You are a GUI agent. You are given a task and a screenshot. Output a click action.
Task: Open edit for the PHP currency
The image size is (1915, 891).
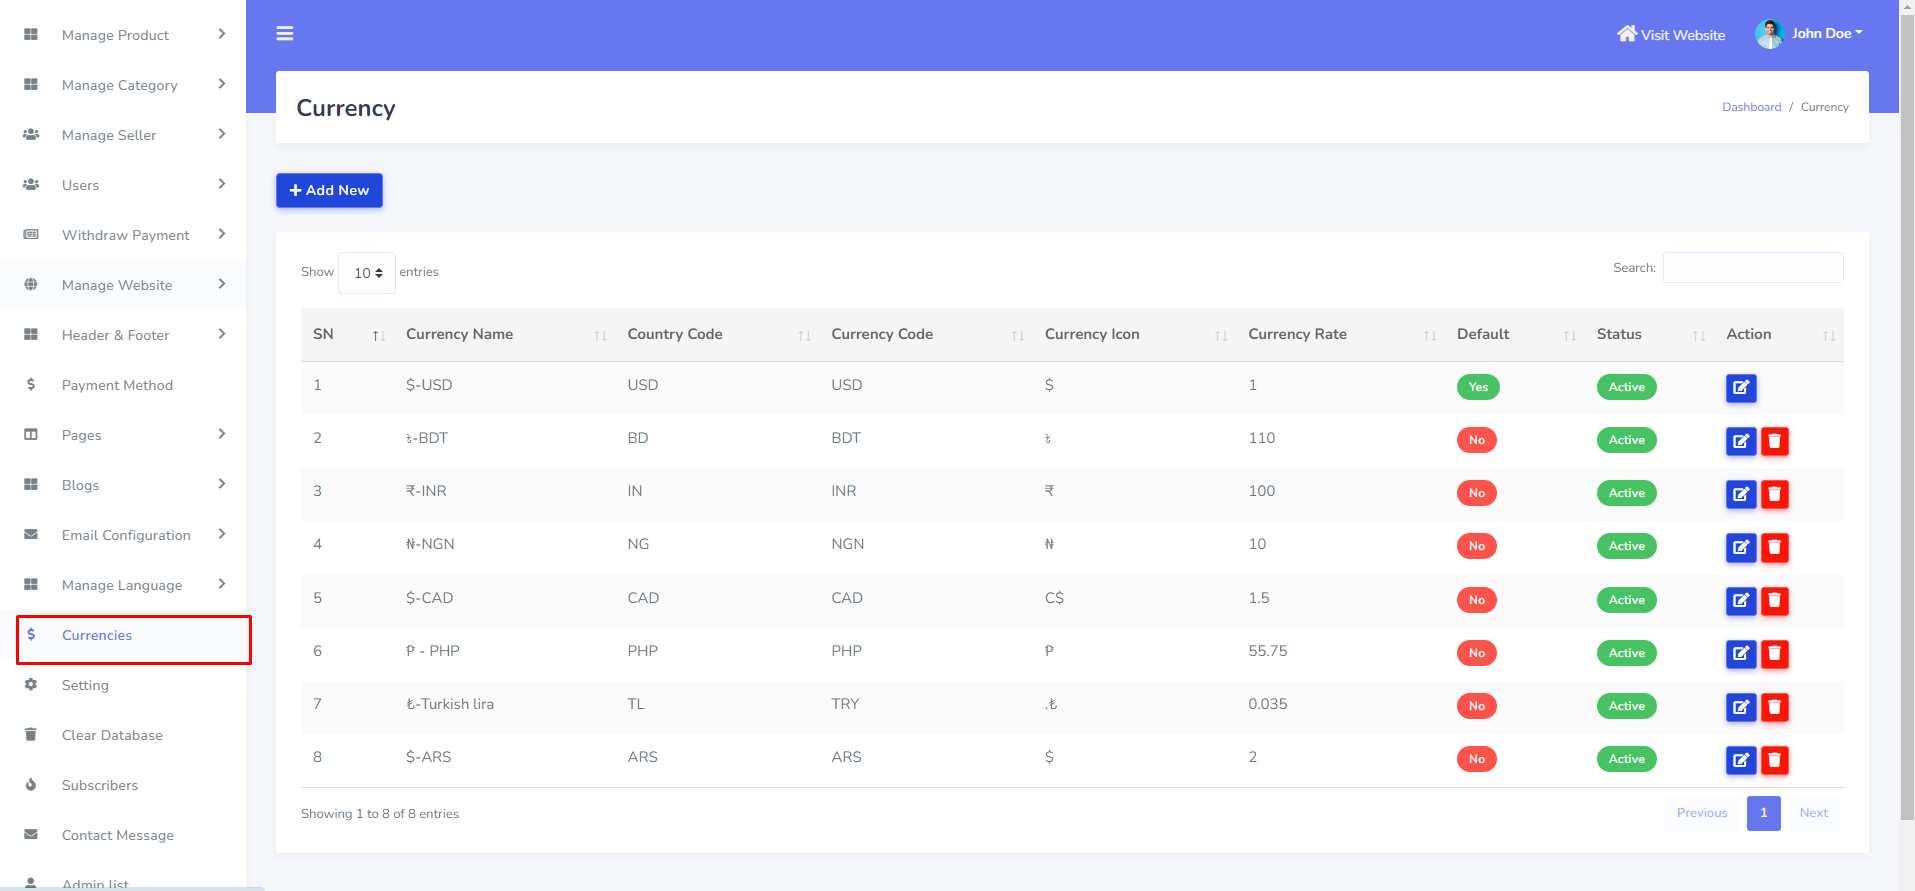(x=1740, y=654)
